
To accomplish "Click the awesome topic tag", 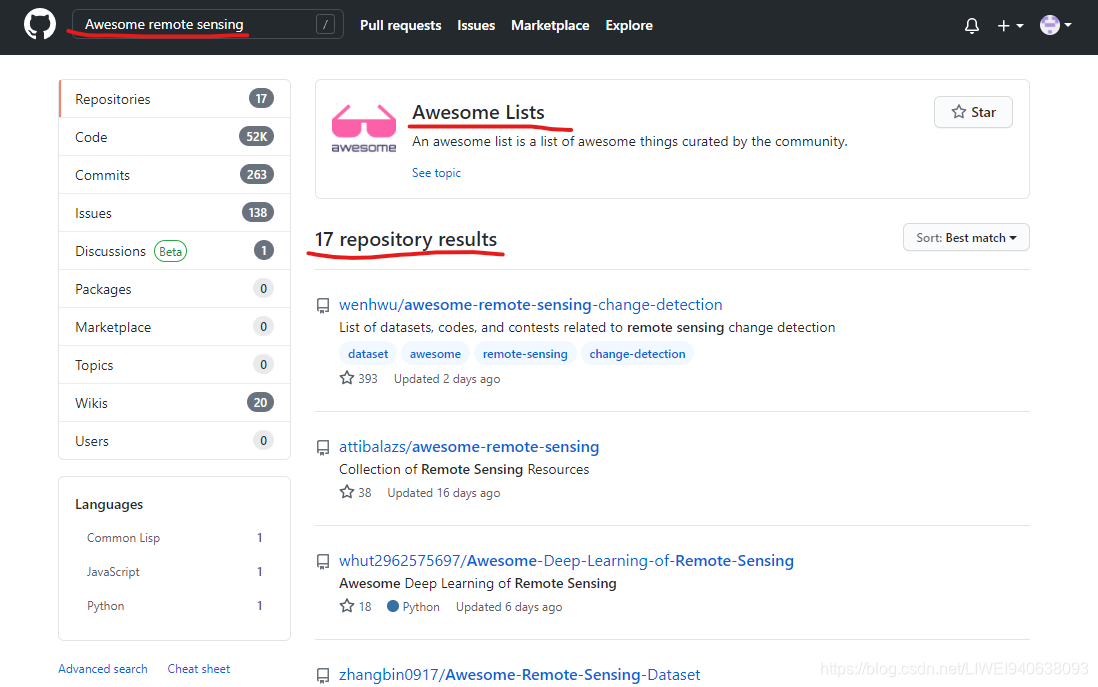I will tap(435, 354).
